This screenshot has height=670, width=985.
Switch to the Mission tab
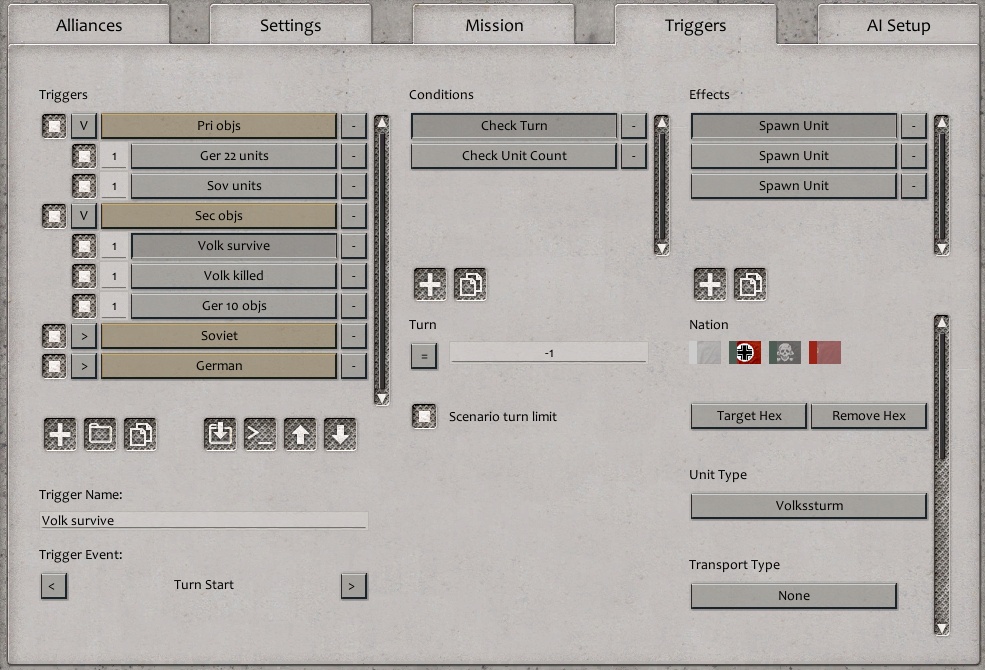(x=493, y=24)
